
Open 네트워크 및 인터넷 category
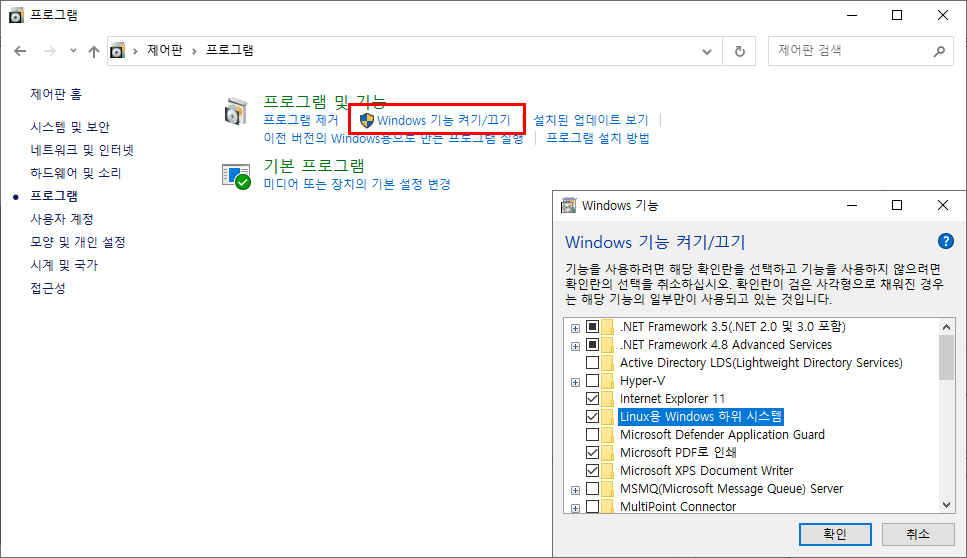[x=82, y=150]
